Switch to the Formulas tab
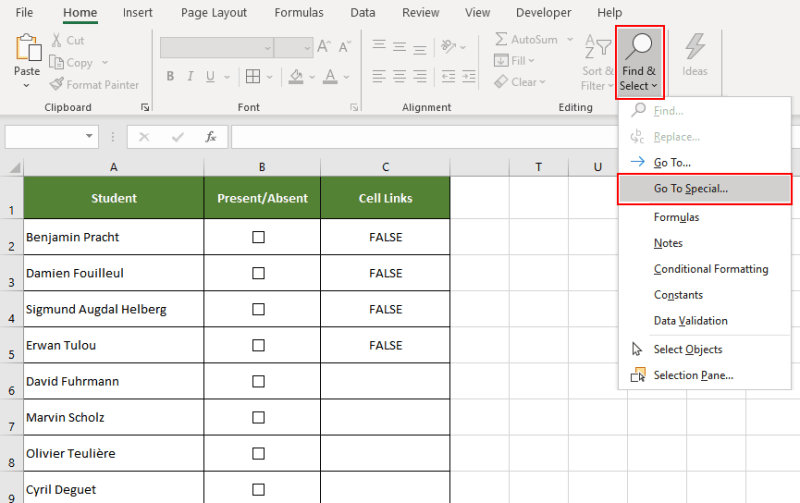 click(x=299, y=12)
